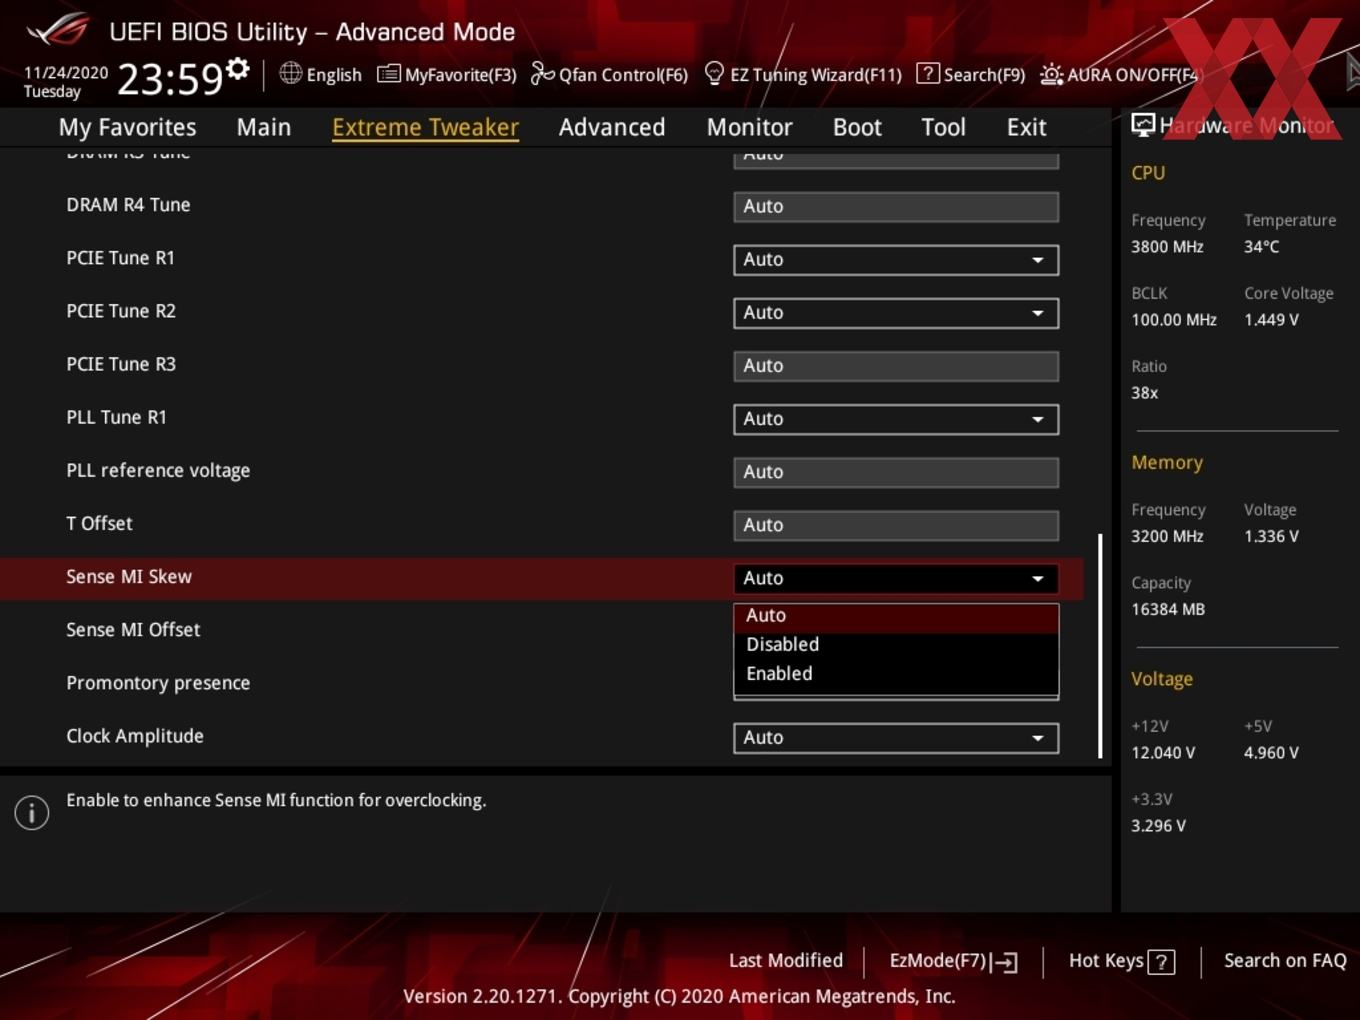Click the PLL reference voltage field
Screen dimensions: 1360x1020
(896, 472)
